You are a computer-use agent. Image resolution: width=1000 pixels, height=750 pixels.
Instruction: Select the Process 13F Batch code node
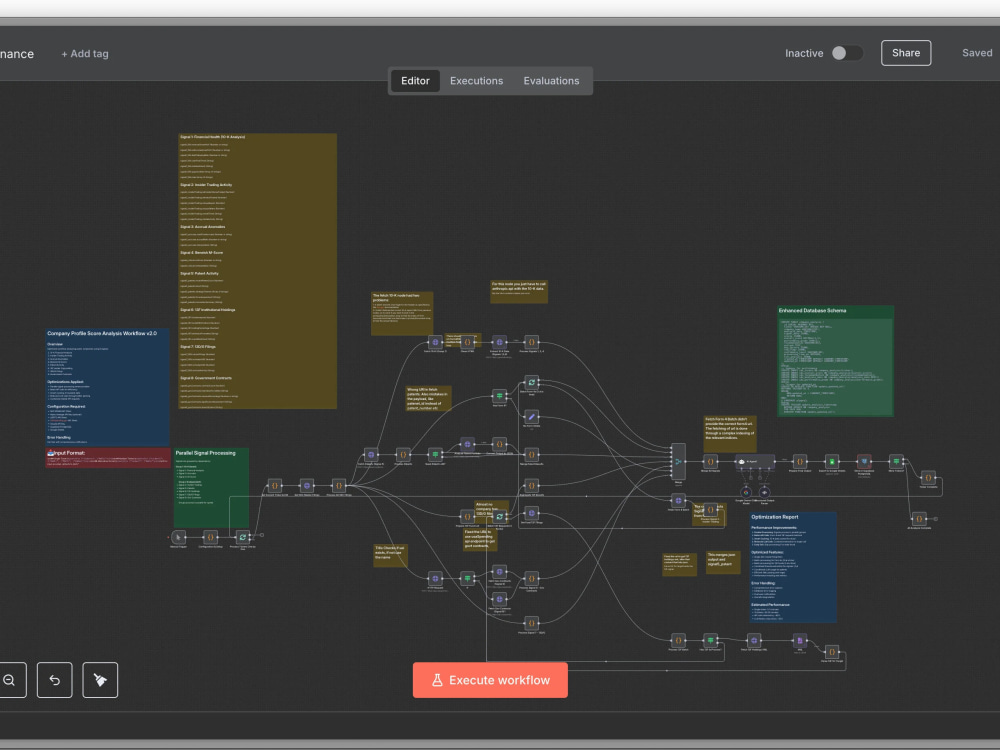(x=679, y=640)
